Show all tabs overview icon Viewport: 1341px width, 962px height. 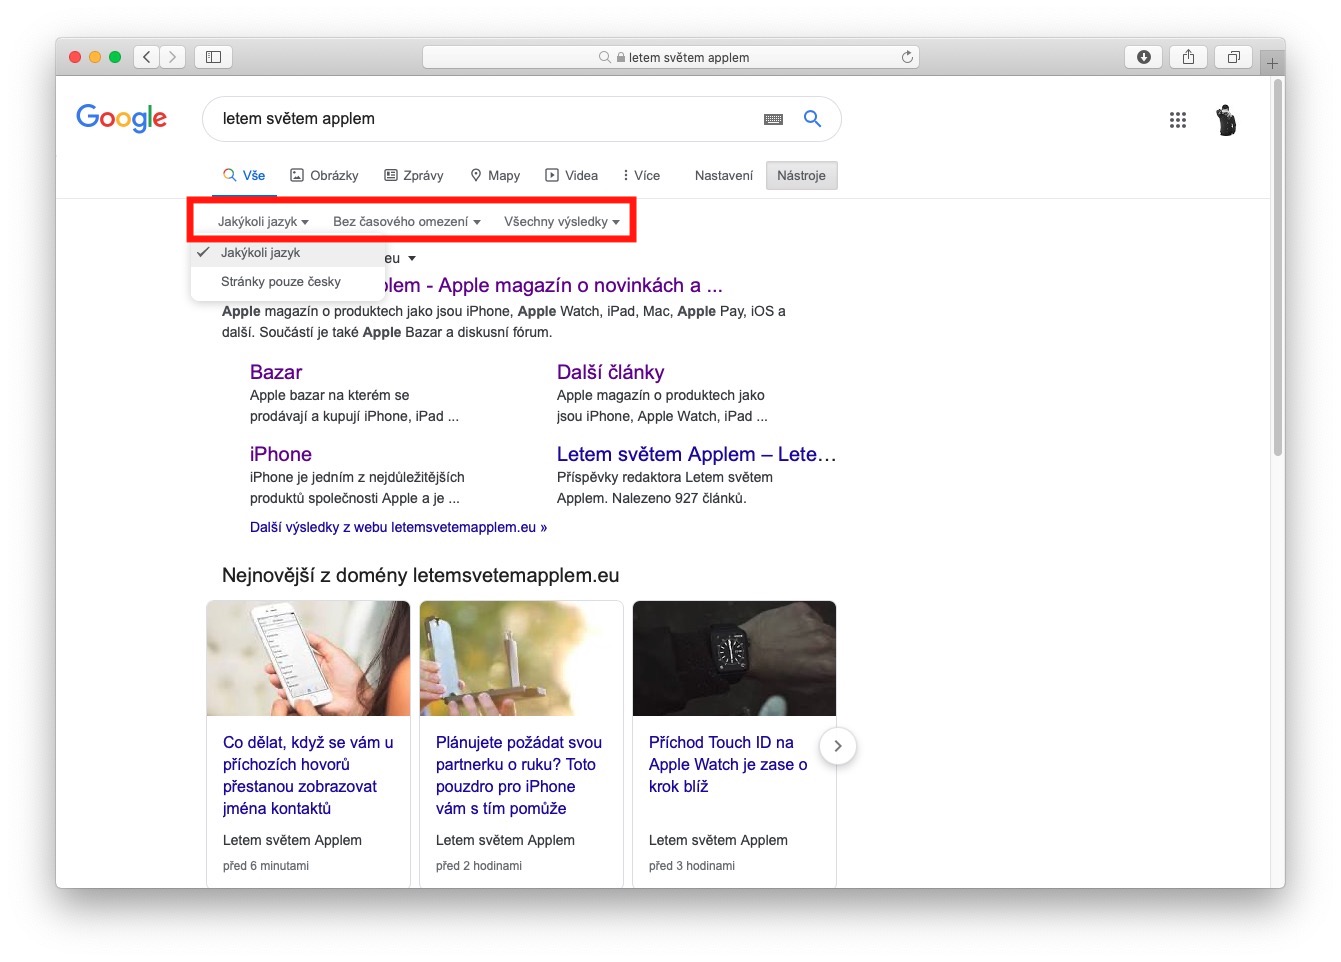tap(1233, 57)
